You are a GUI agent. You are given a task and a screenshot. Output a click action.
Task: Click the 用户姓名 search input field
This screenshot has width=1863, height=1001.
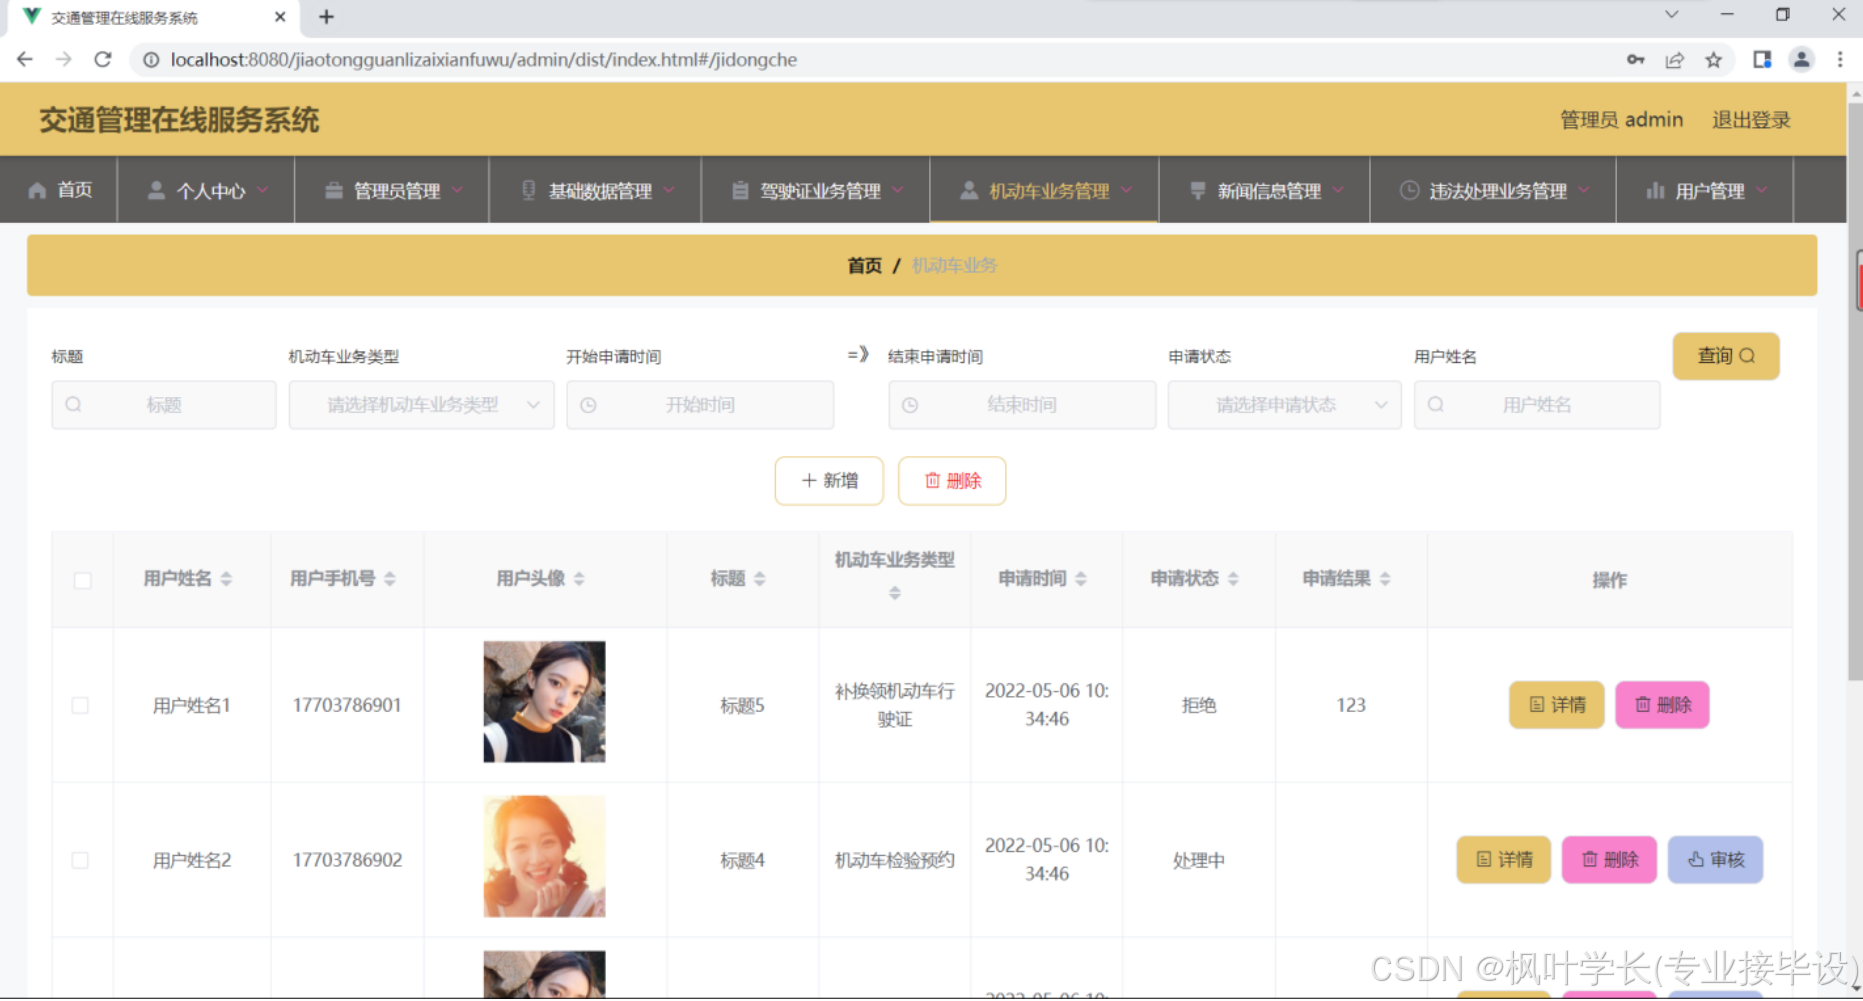pos(1537,405)
